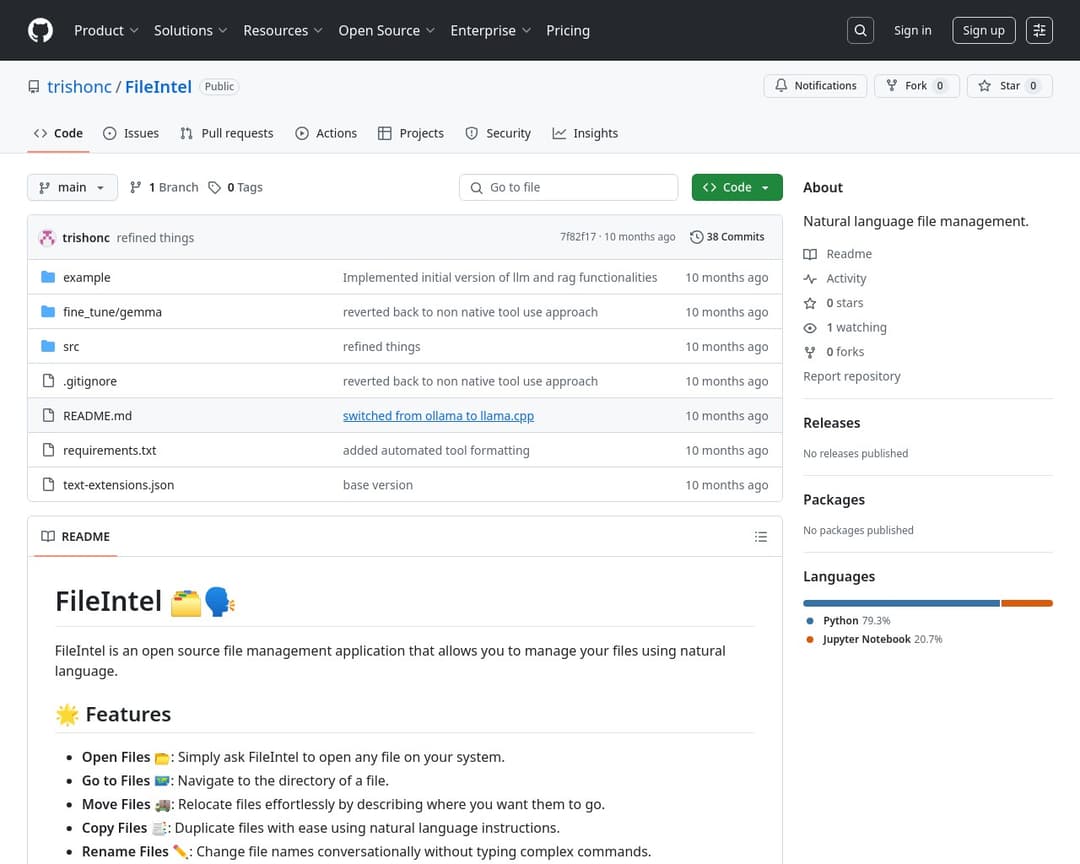Open the Actions tab
The image size is (1080, 864).
pyautogui.click(x=326, y=134)
